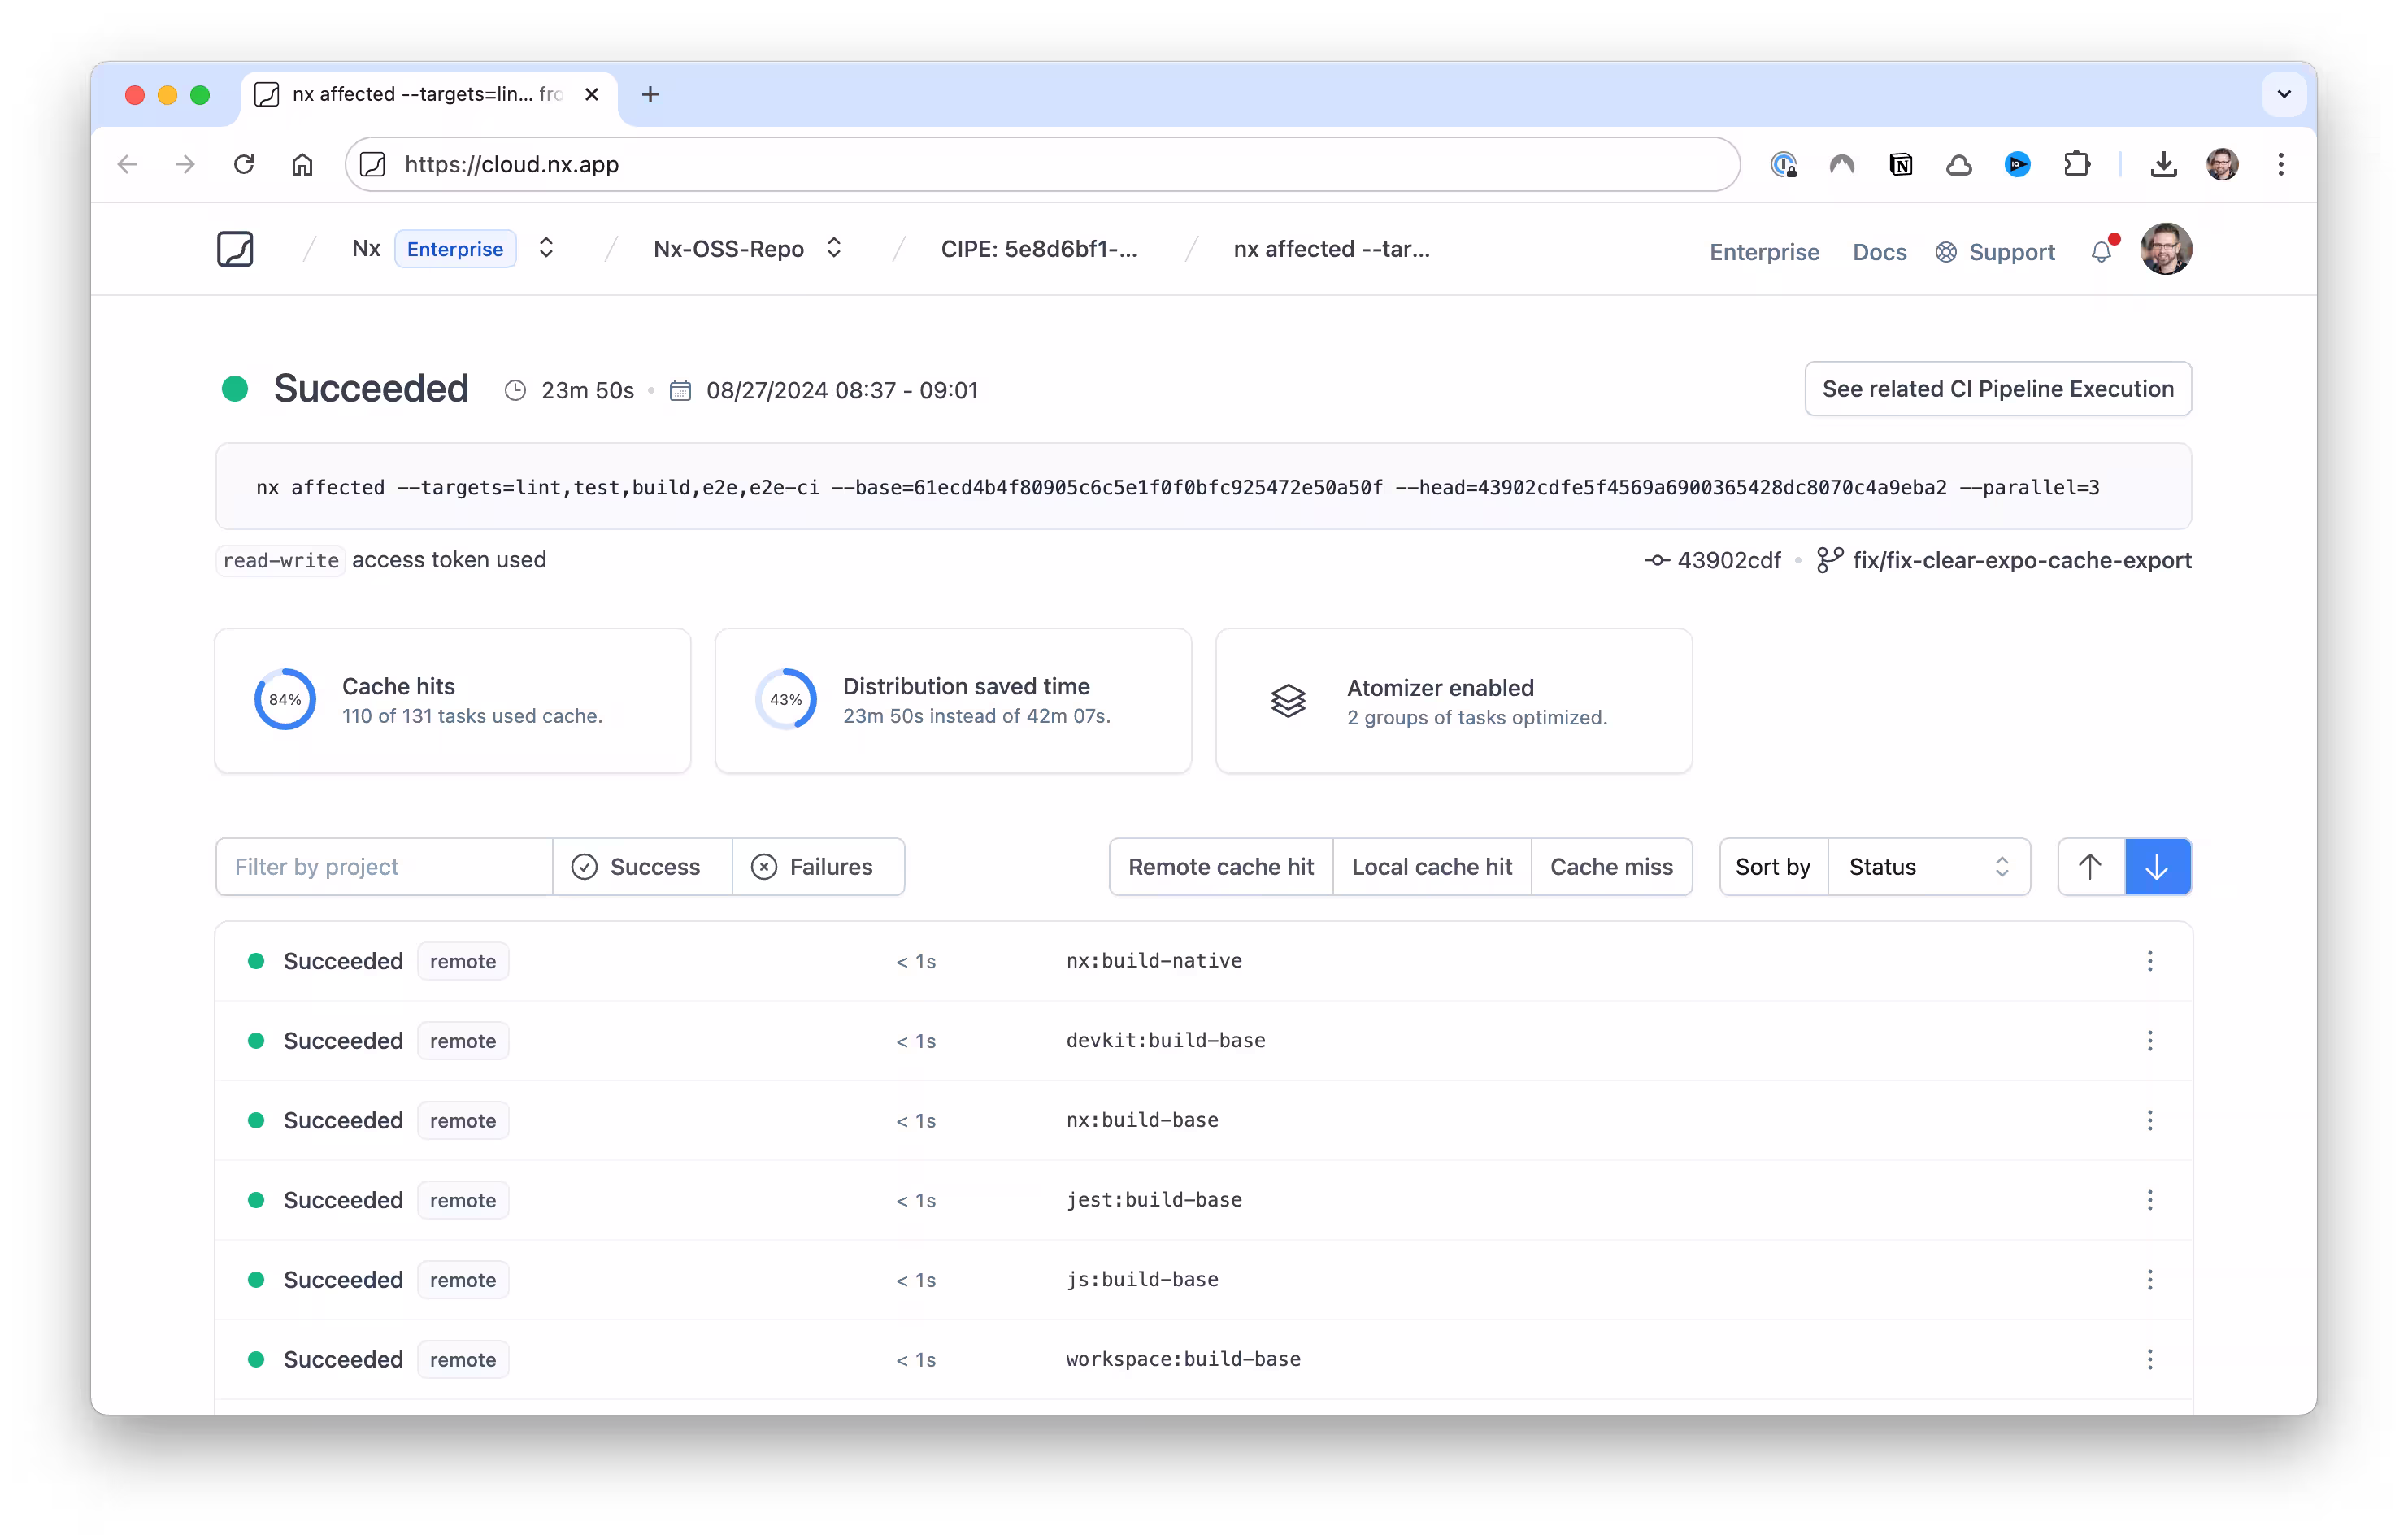This screenshot has width=2408, height=1535.
Task: Select the branch icon next to fix/fix-clear-expo-cache-export
Action: [1829, 560]
